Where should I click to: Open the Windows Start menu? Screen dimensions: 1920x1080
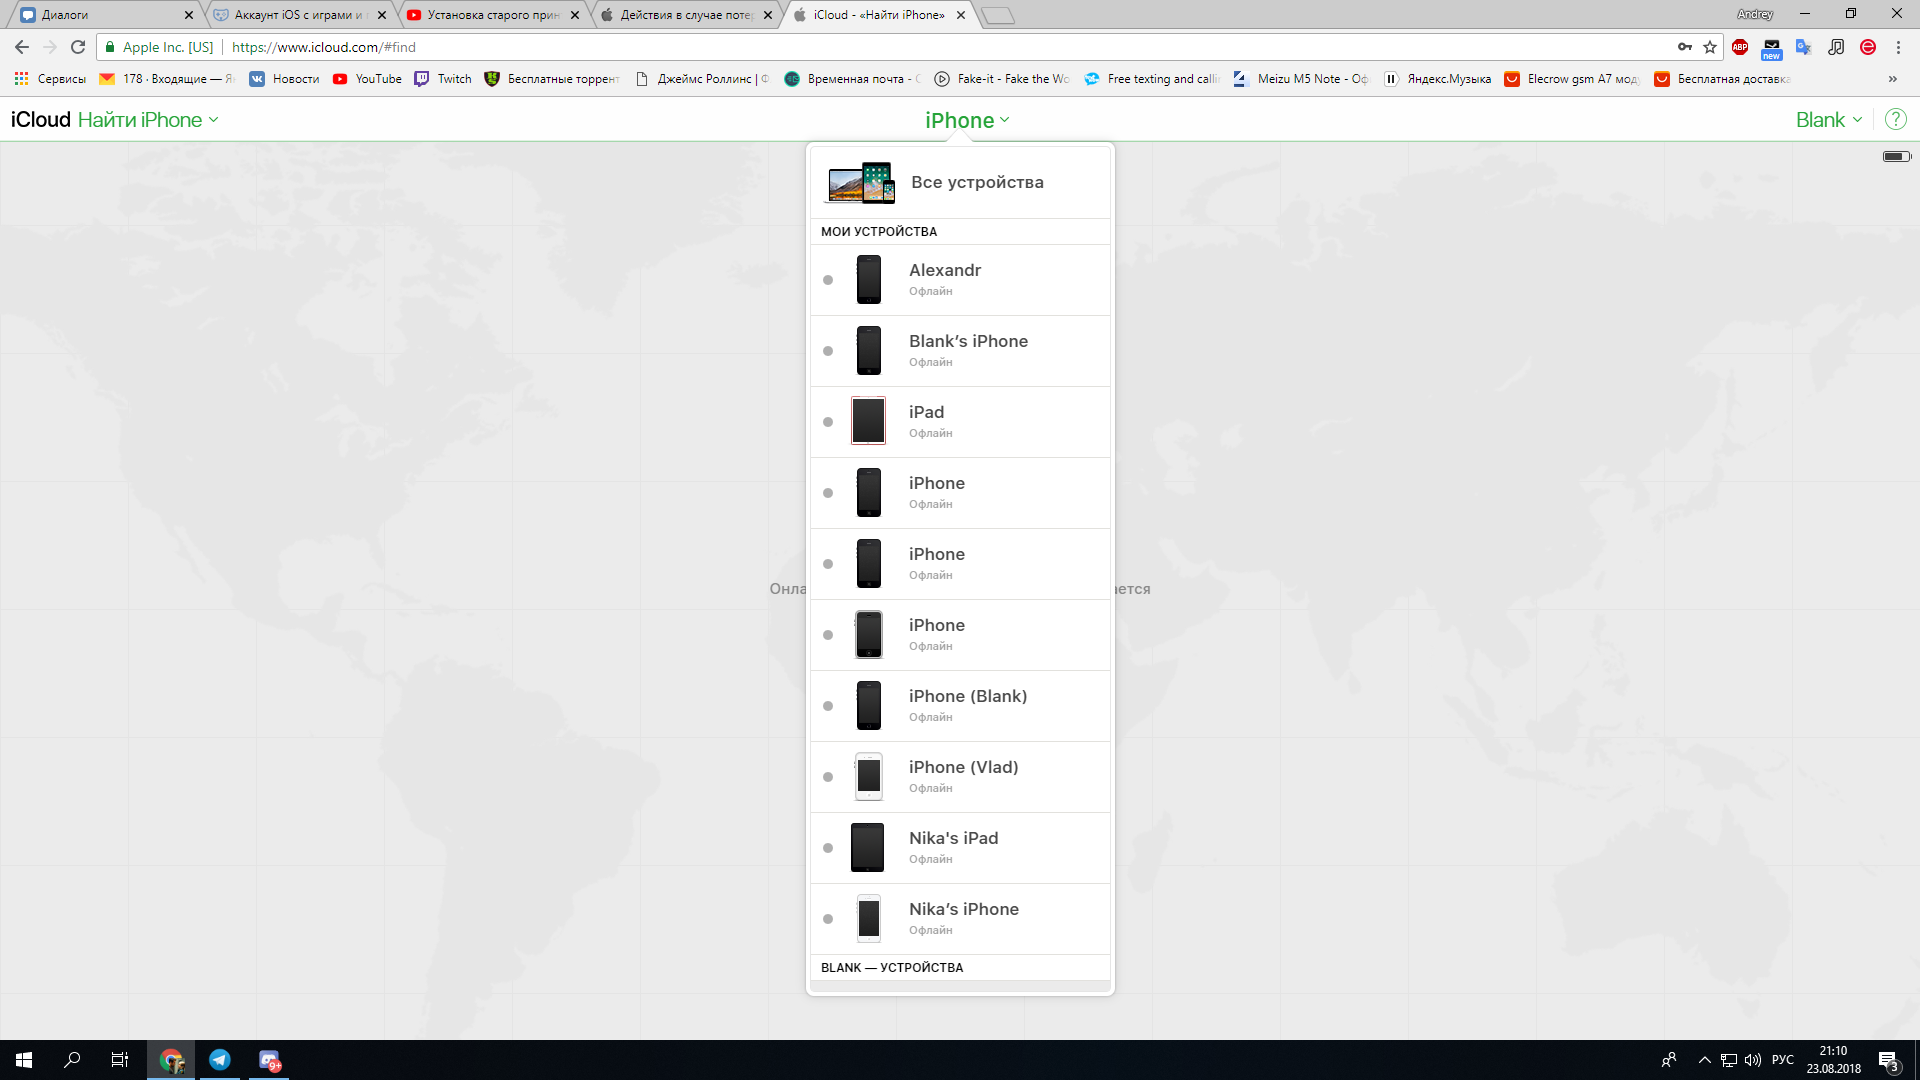(24, 1060)
